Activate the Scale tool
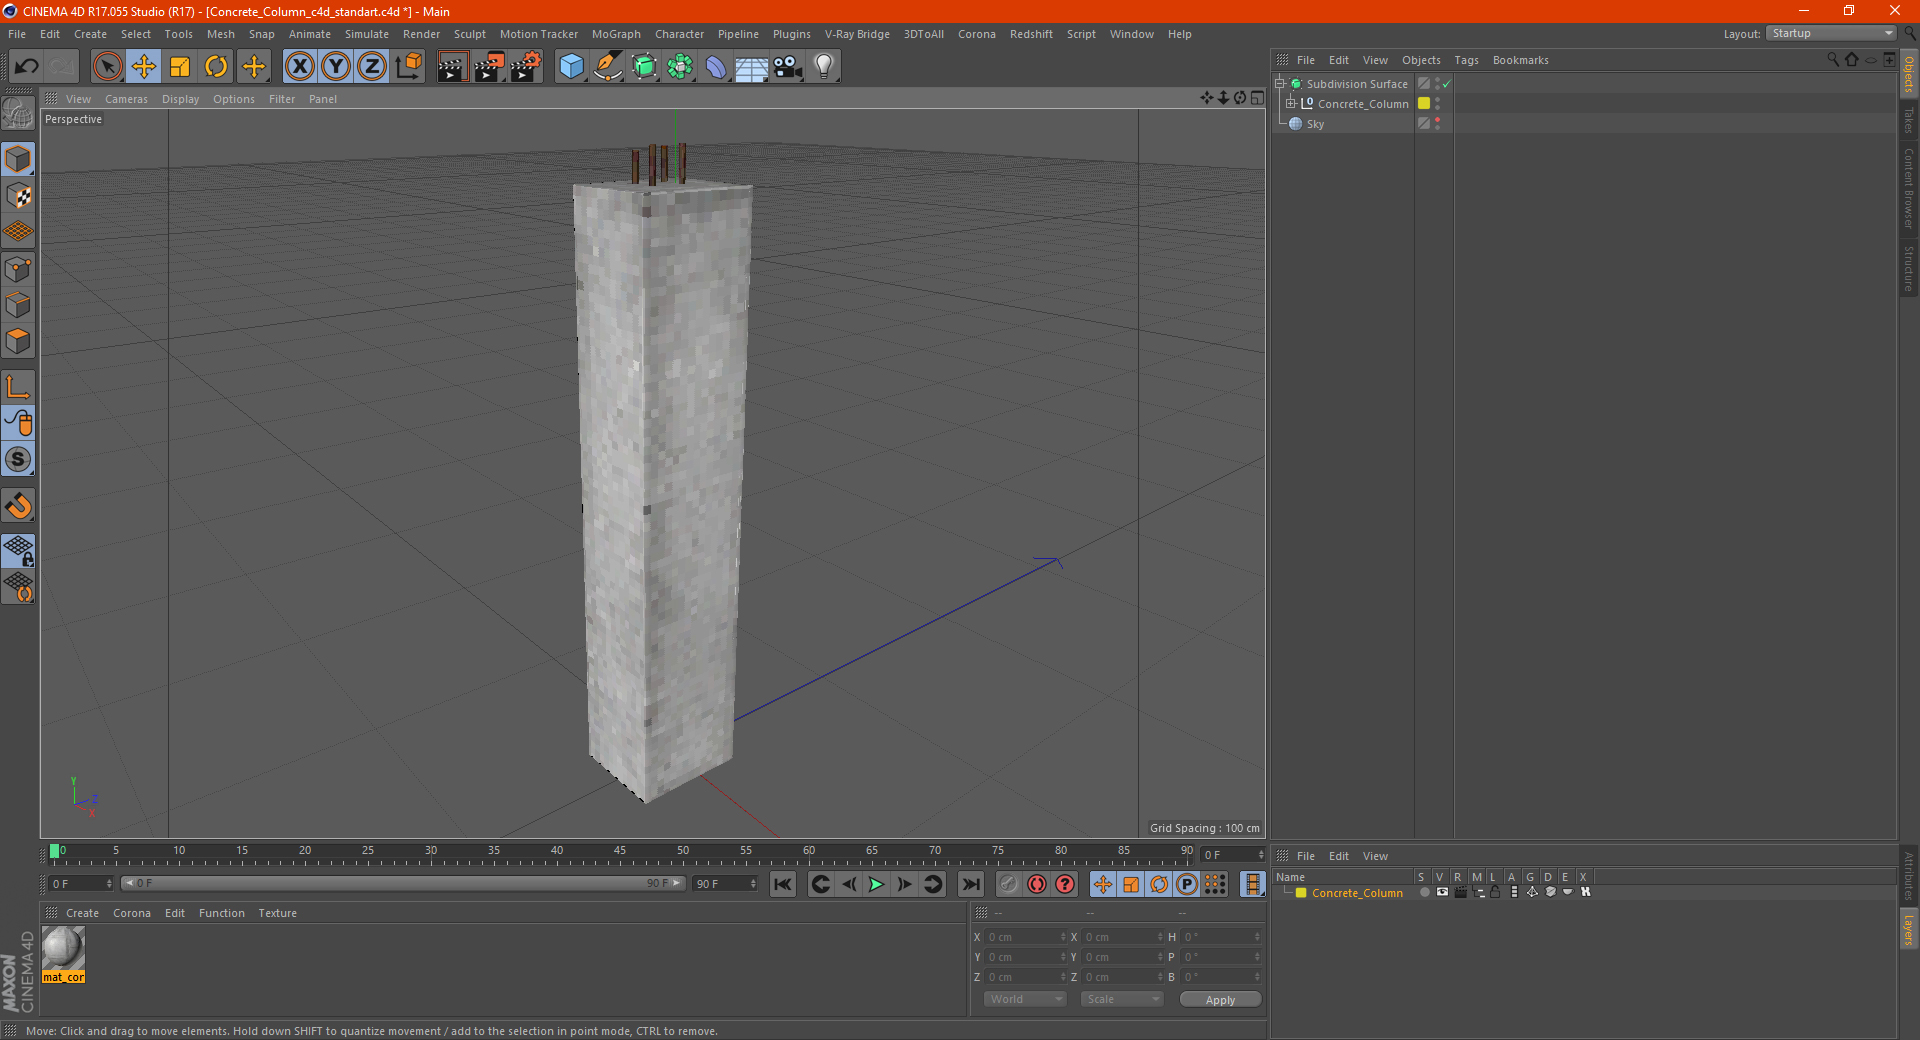The height and width of the screenshot is (1040, 1920). (x=180, y=67)
